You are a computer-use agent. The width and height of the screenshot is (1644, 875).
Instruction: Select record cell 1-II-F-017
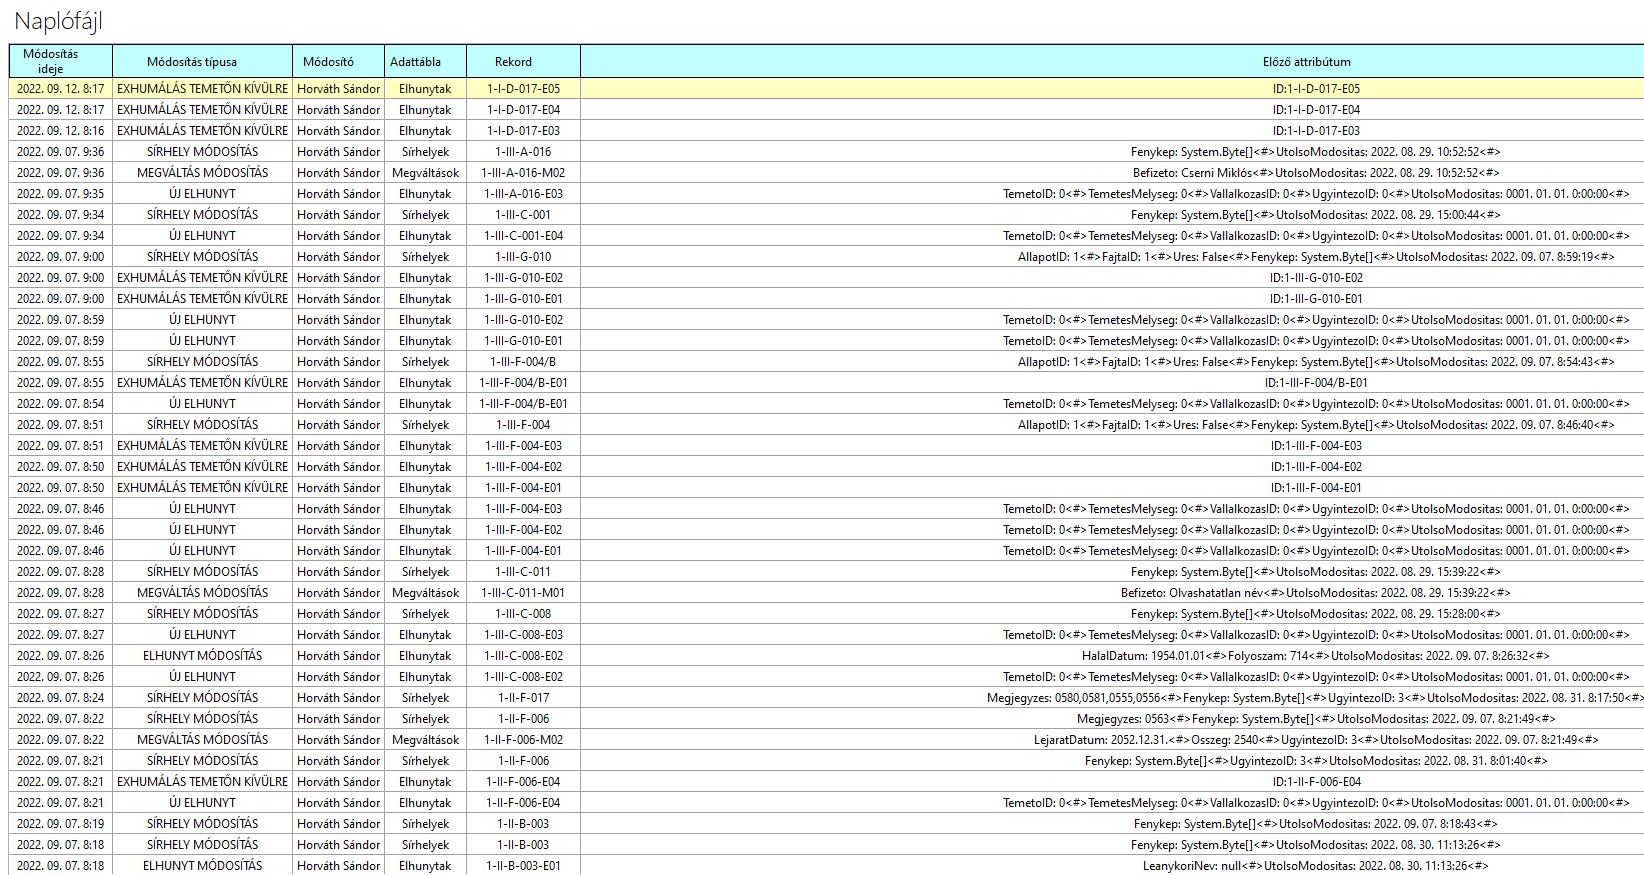(523, 698)
